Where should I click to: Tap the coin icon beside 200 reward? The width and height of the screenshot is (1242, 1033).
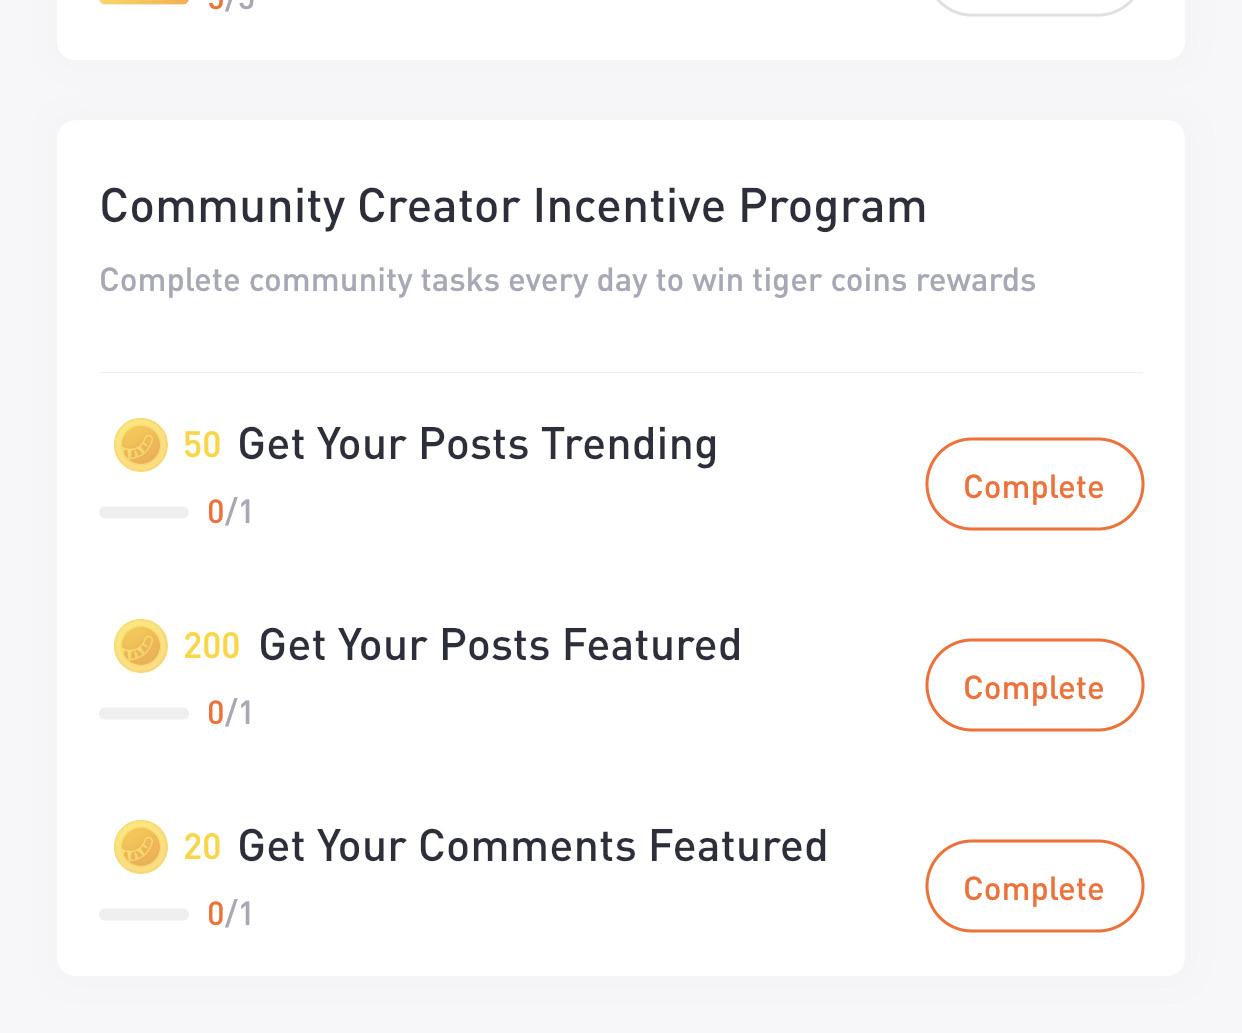tap(141, 646)
